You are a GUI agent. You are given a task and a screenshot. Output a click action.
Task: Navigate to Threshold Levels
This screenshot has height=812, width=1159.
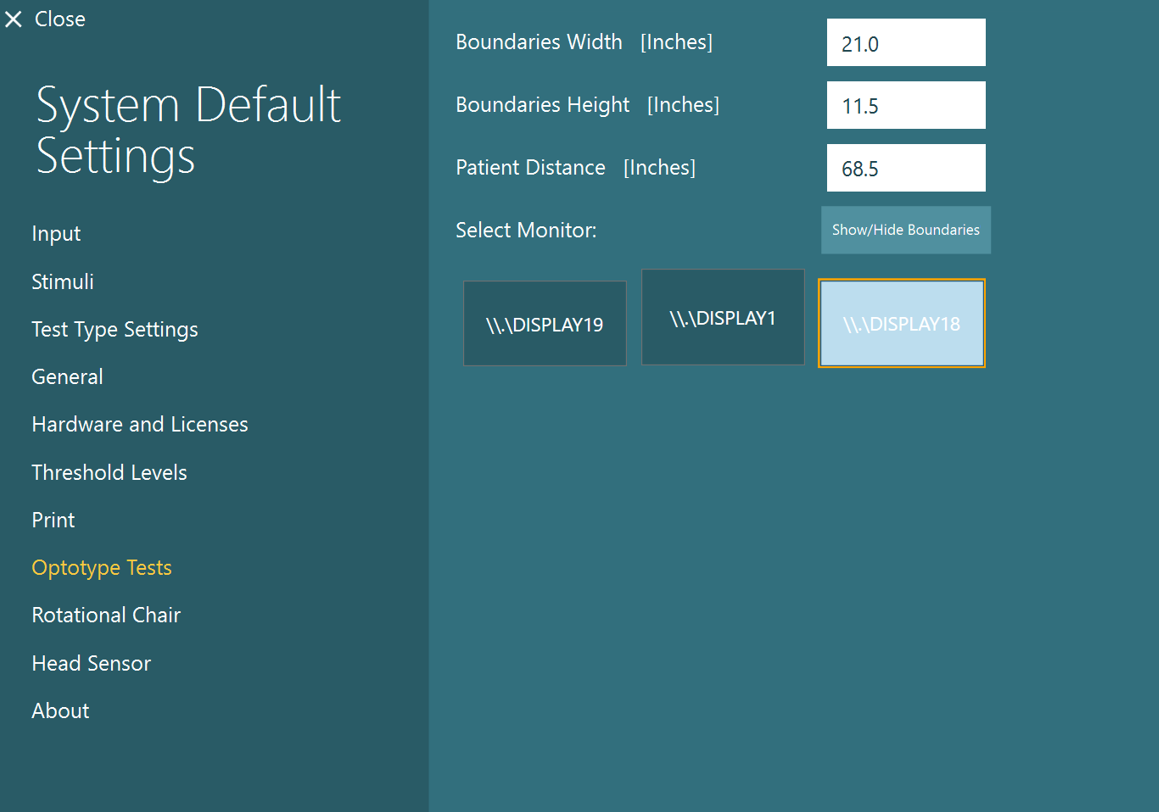coord(109,472)
